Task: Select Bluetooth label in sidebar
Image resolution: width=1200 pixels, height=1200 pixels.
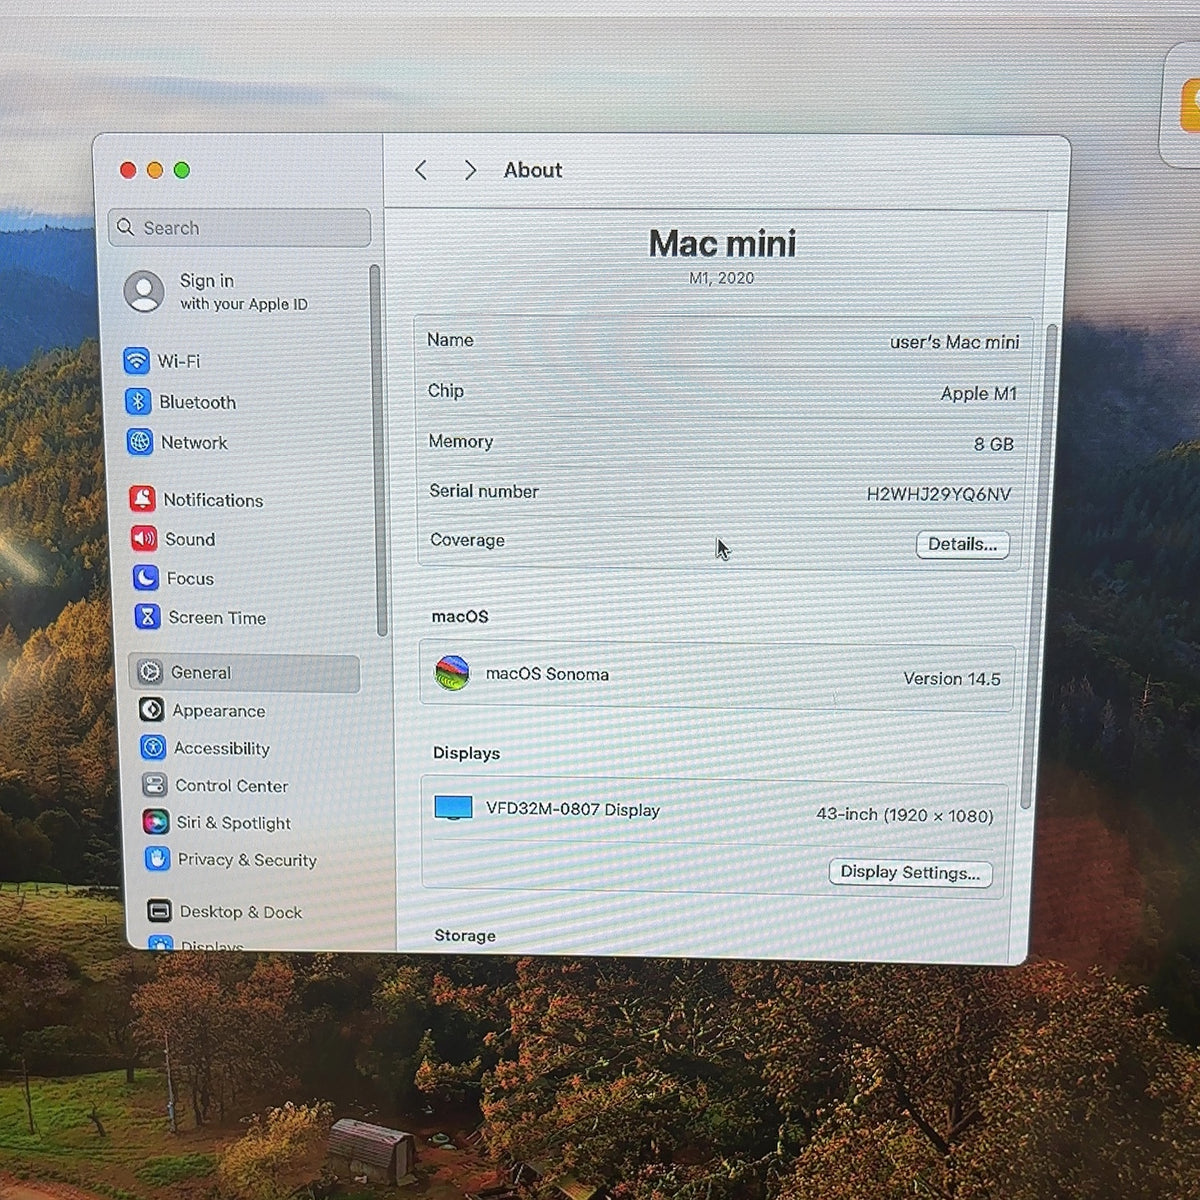Action: click(x=198, y=402)
